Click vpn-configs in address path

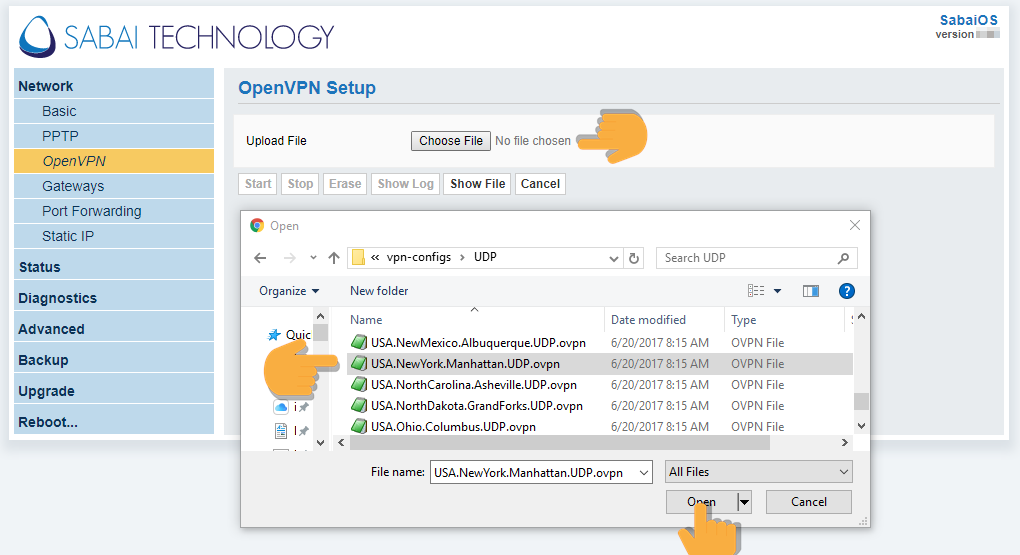point(419,257)
